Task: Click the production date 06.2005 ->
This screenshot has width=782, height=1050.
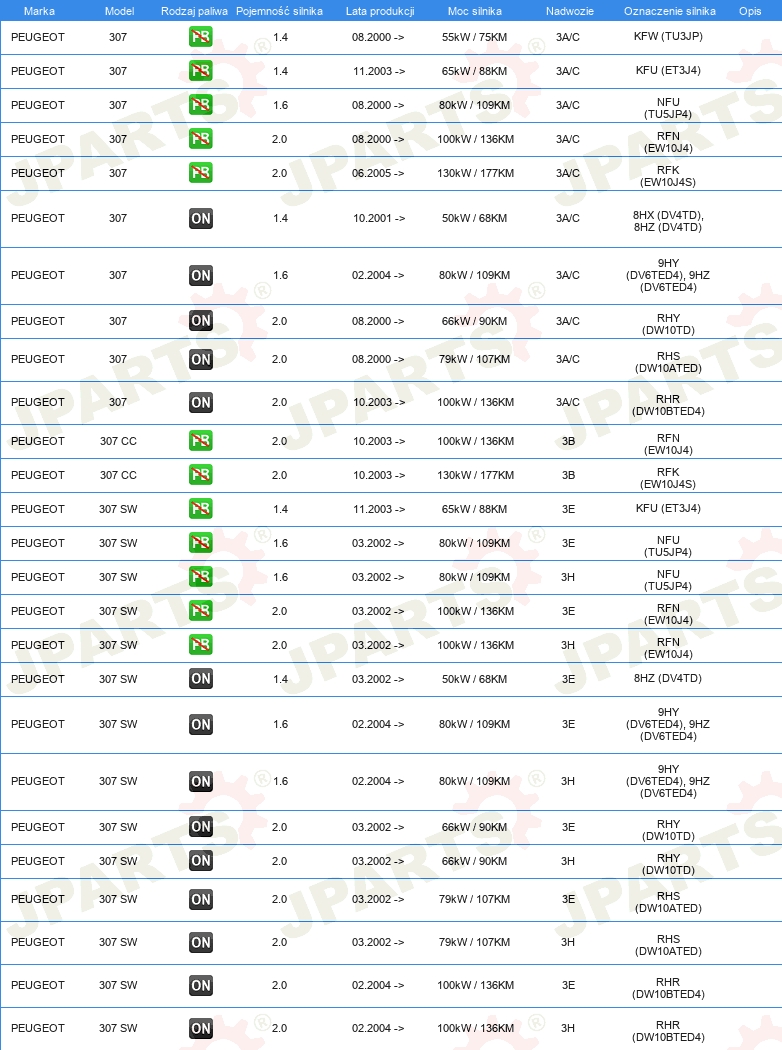Action: (378, 173)
